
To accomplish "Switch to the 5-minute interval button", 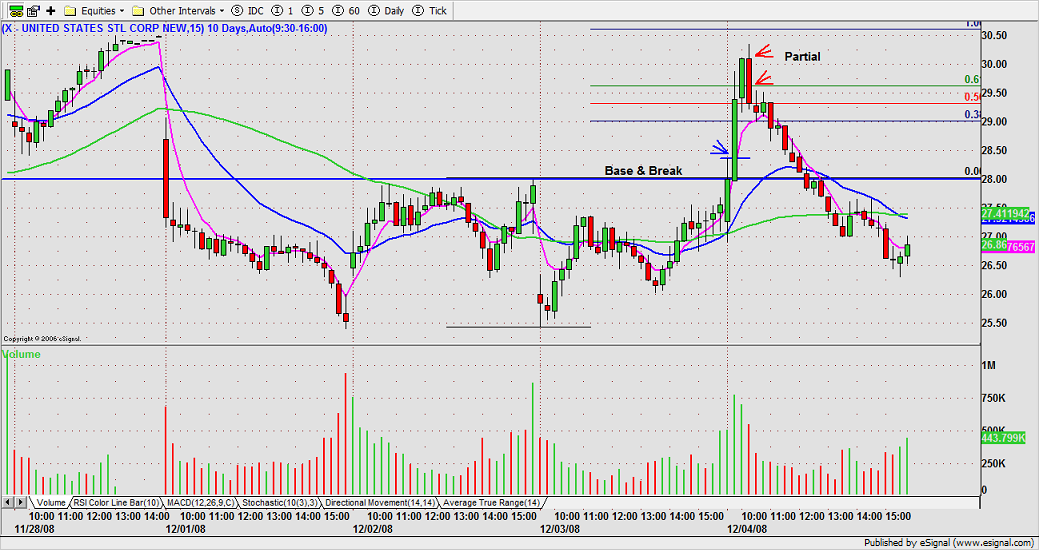I will coord(314,11).
